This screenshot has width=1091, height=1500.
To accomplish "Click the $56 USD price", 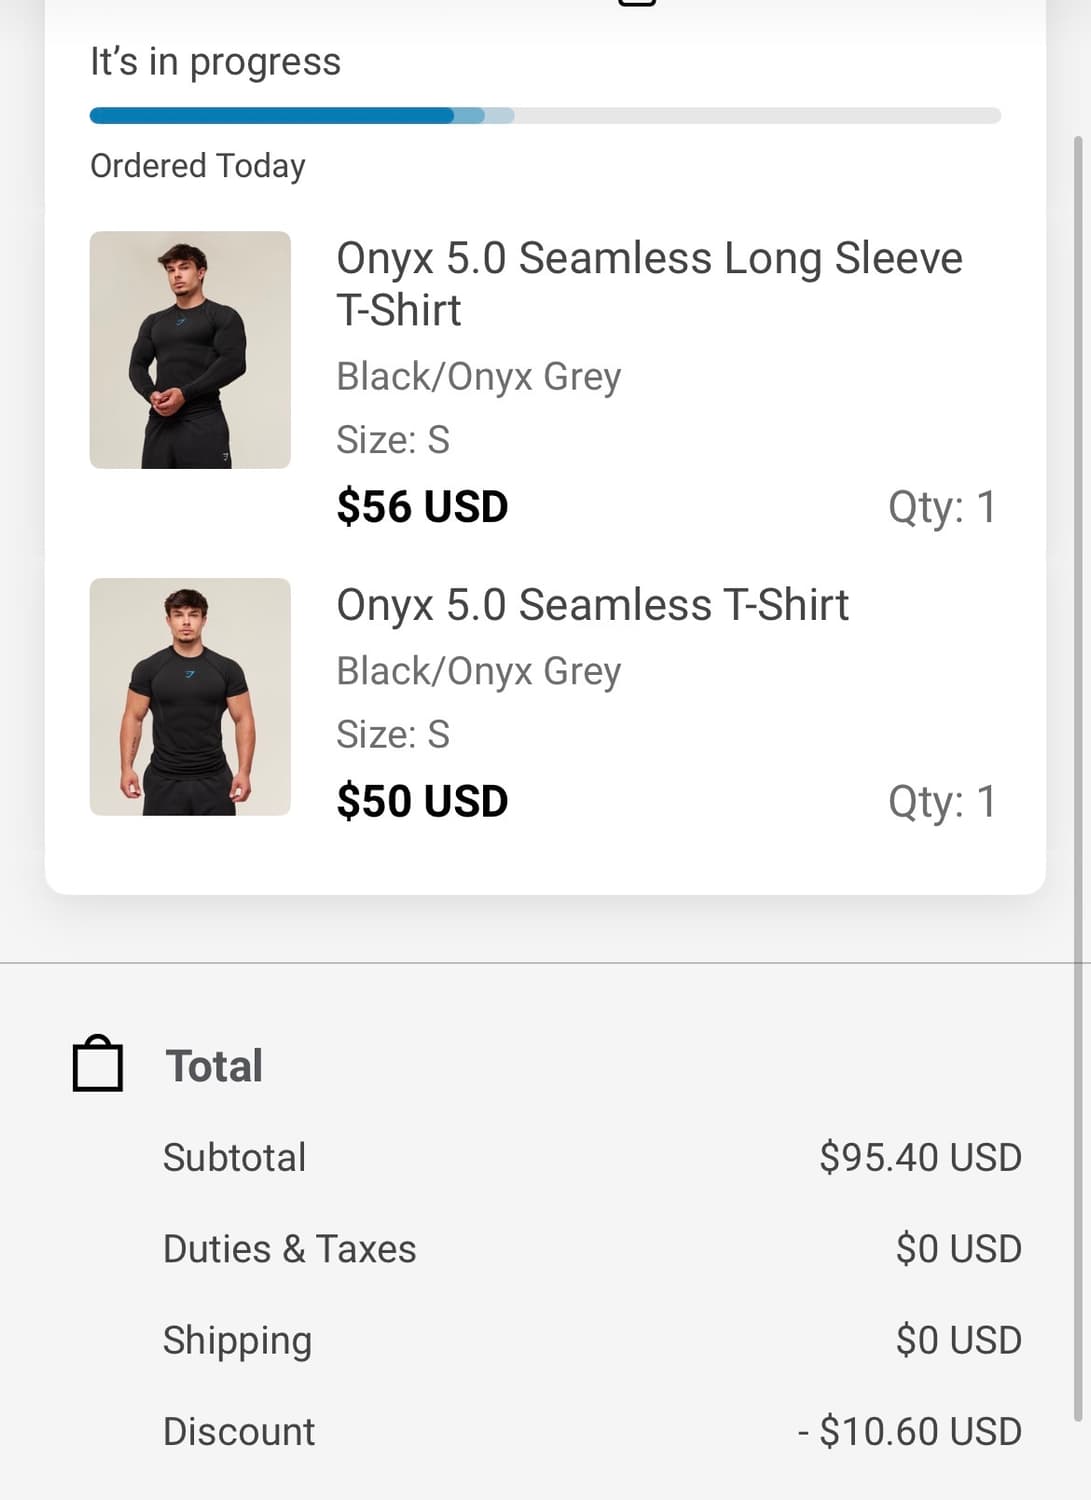I will point(422,507).
